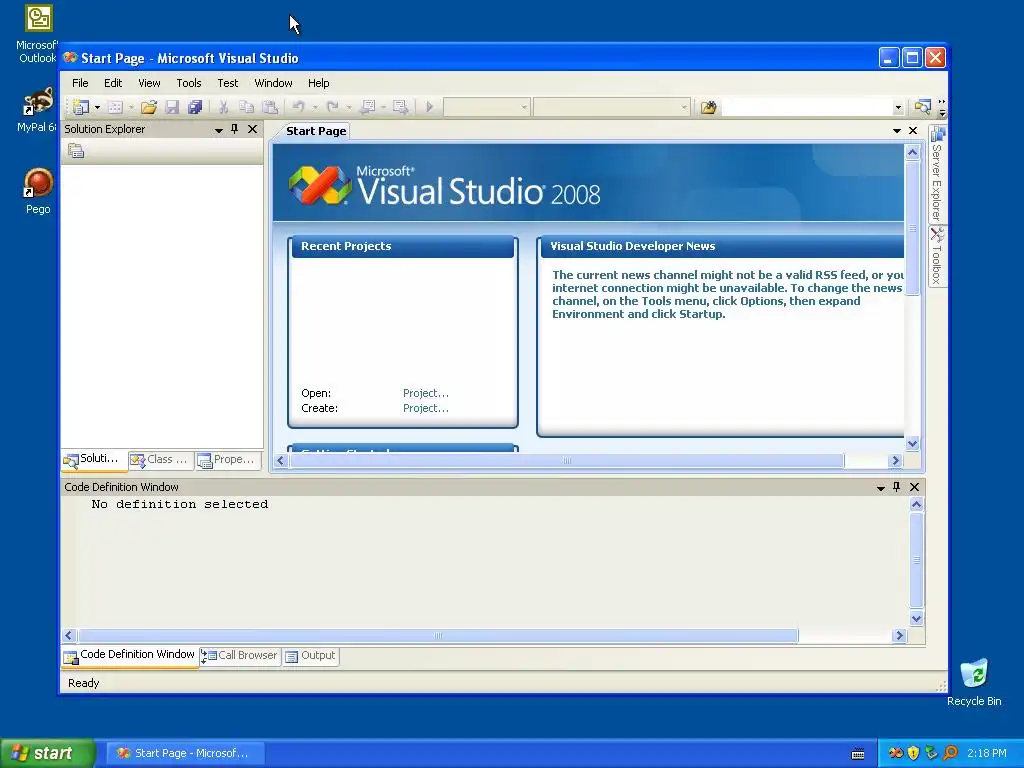Click Code Definition Window scroll down arrow
This screenshot has width=1024, height=768.
tap(916, 618)
